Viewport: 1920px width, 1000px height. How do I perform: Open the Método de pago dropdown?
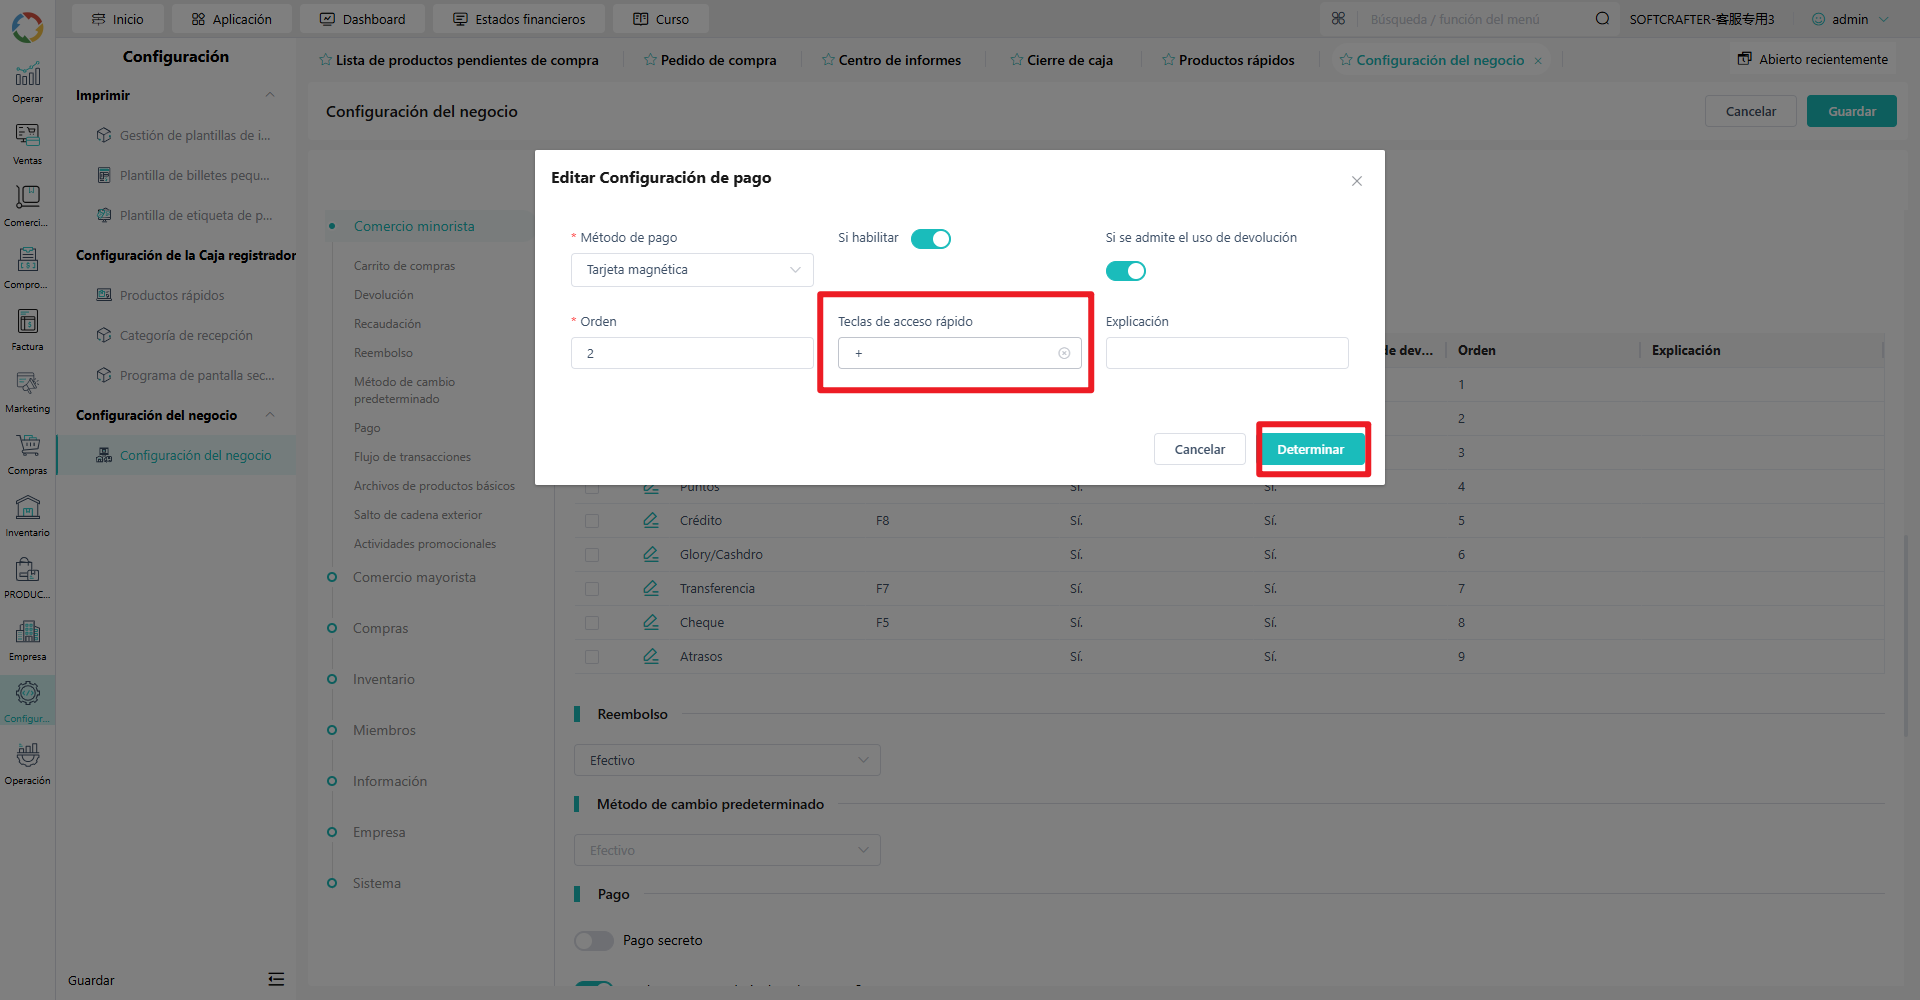pos(692,270)
